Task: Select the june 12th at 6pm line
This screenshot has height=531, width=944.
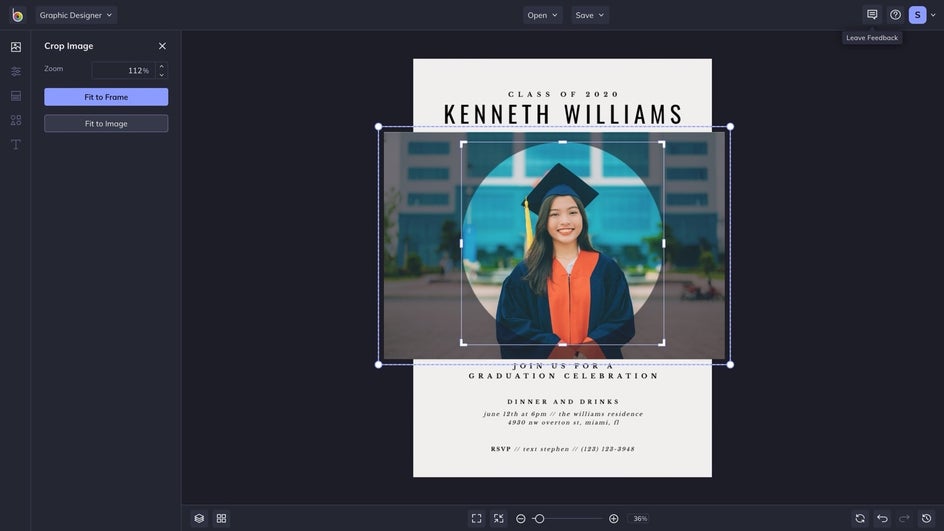Action: tap(563, 414)
